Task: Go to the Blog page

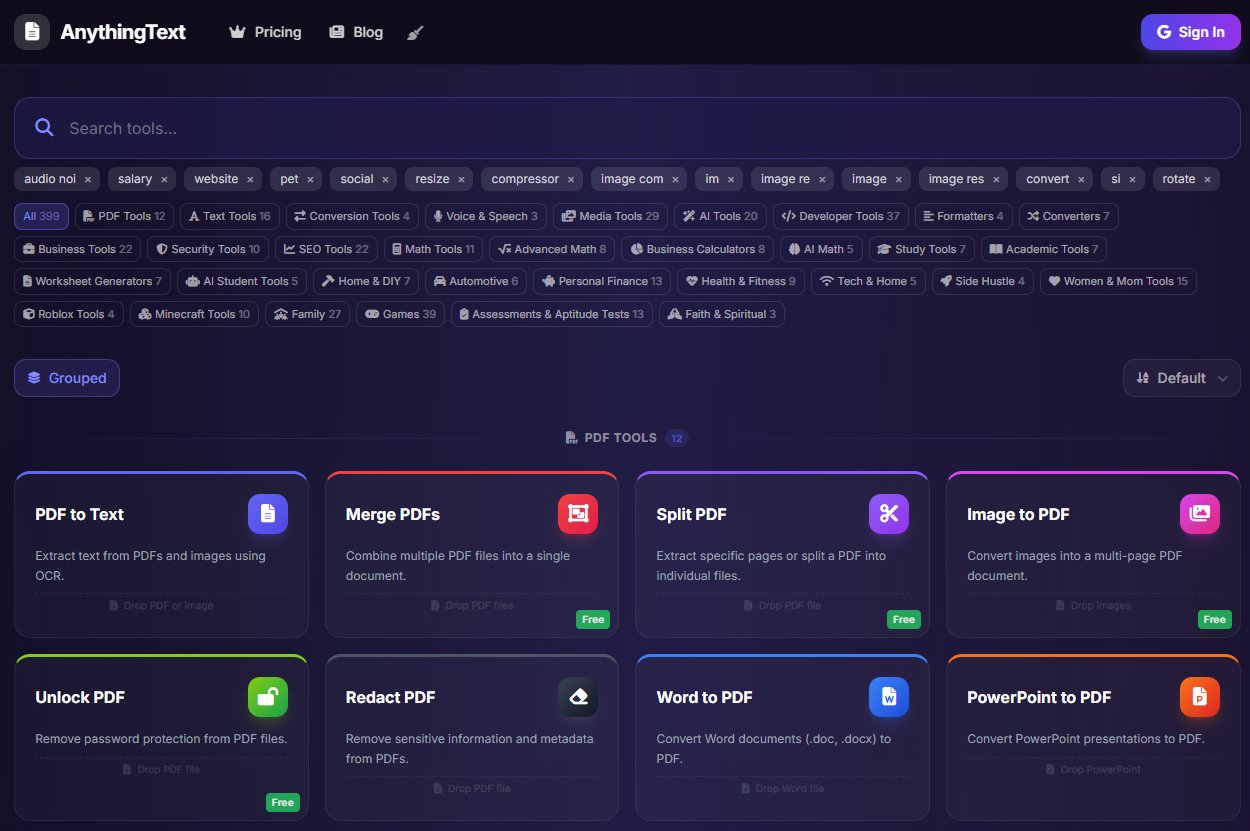Action: 356,32
